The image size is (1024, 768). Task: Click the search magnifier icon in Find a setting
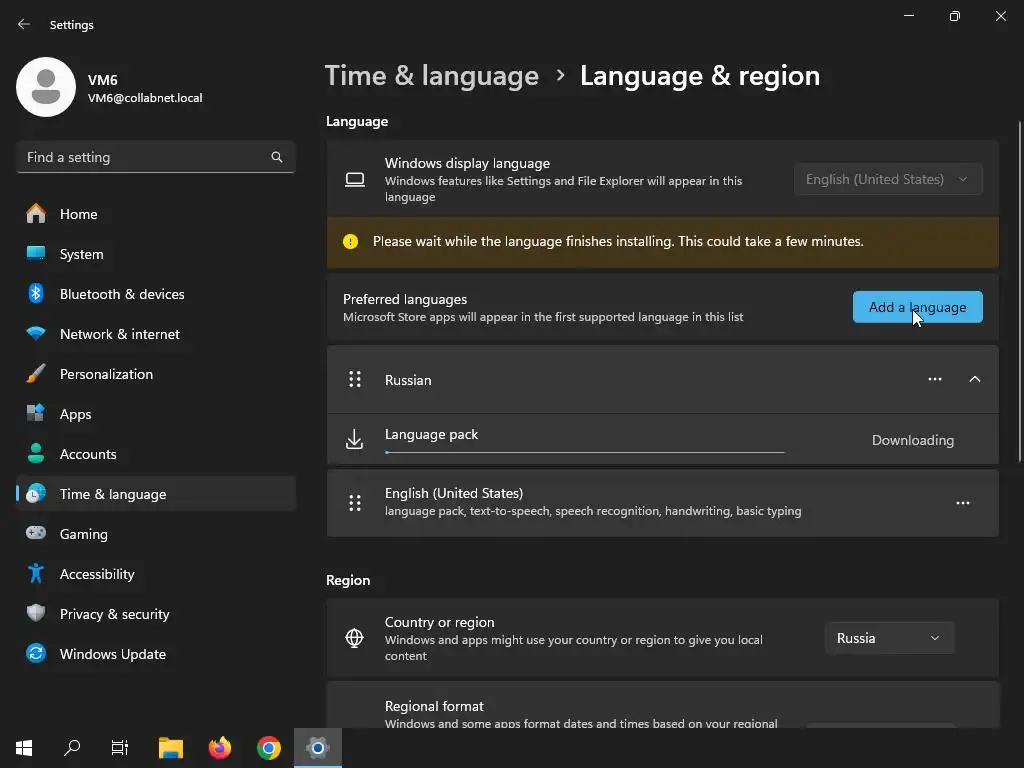point(277,157)
